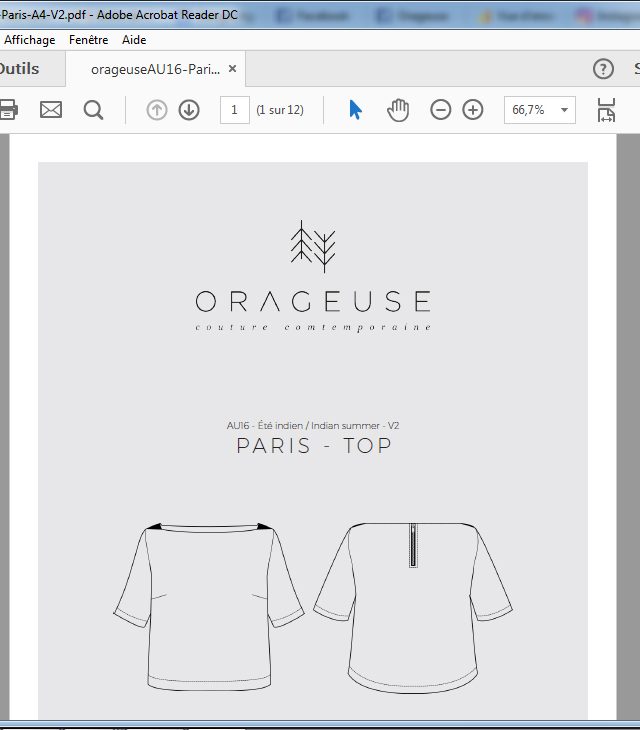The height and width of the screenshot is (730, 640).
Task: Select the orageuseAU16-Pari... document tab
Action: click(x=155, y=69)
